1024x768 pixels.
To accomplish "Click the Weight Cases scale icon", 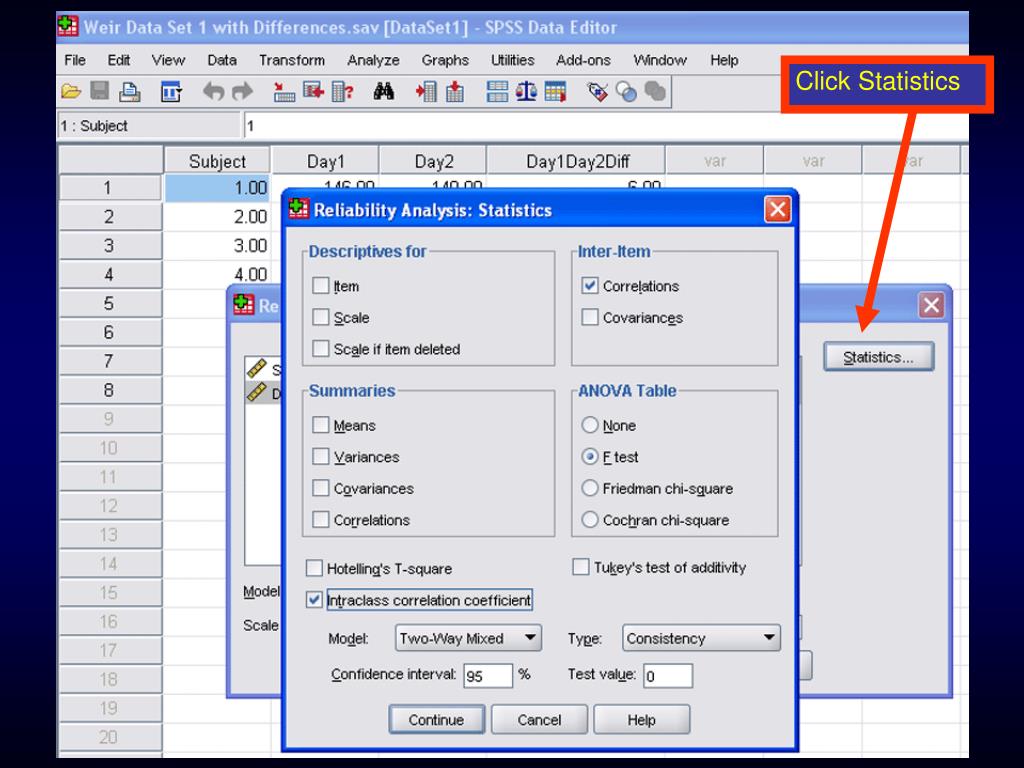I will (x=526, y=91).
